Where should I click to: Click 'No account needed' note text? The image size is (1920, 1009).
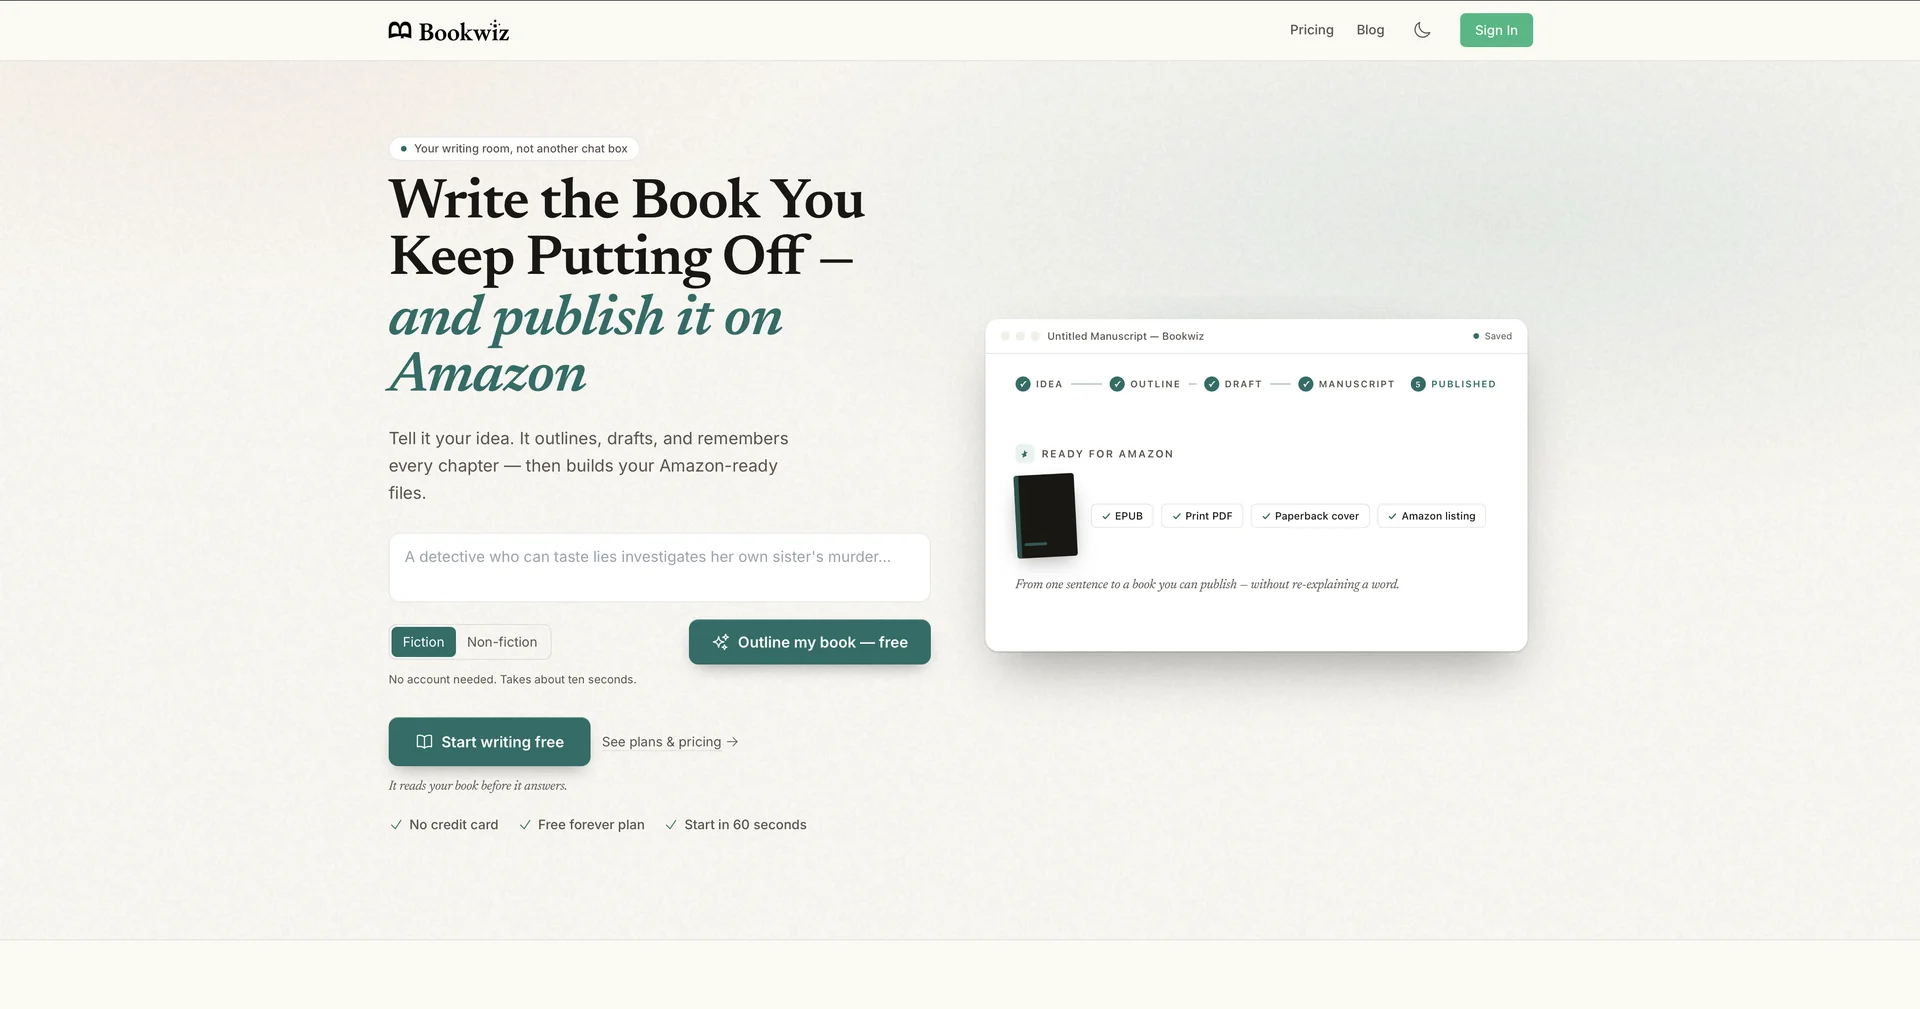(512, 680)
